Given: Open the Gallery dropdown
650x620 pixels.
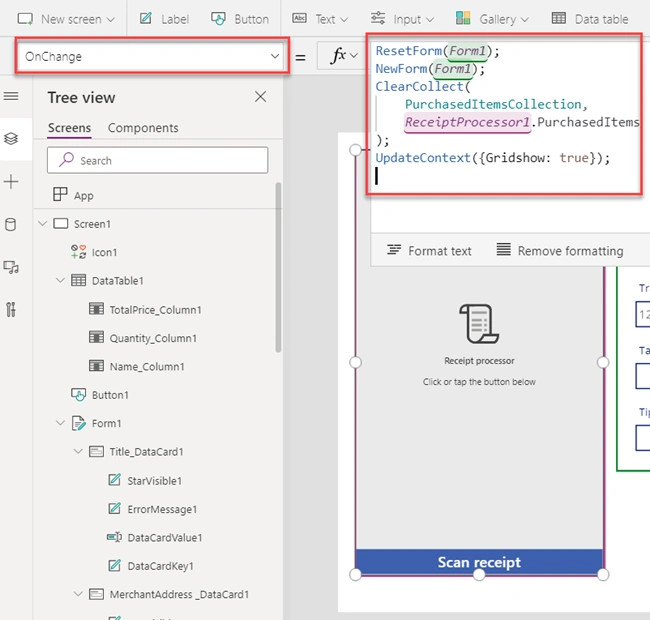Looking at the screenshot, I should click(x=492, y=19).
